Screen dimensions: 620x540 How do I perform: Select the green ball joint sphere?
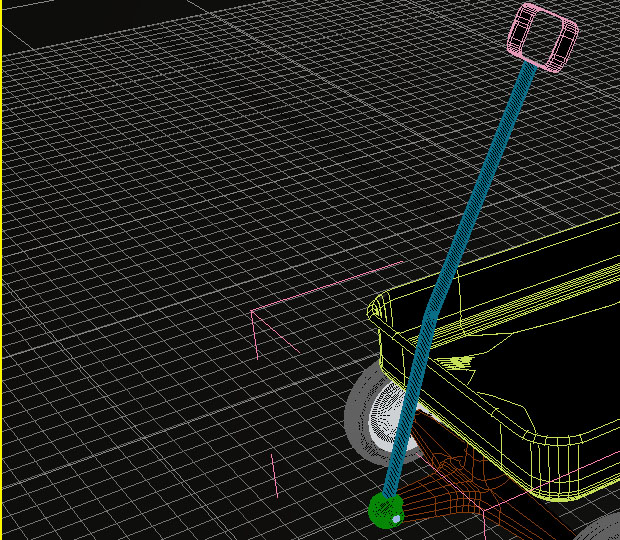(386, 510)
